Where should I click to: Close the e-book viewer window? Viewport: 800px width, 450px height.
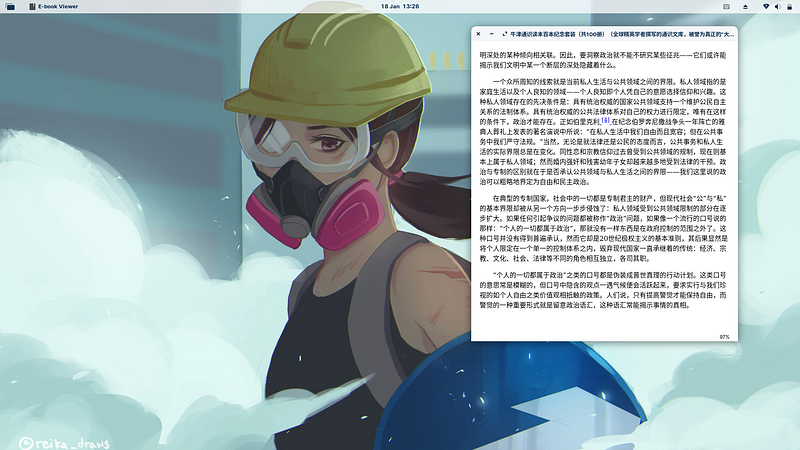(x=479, y=34)
